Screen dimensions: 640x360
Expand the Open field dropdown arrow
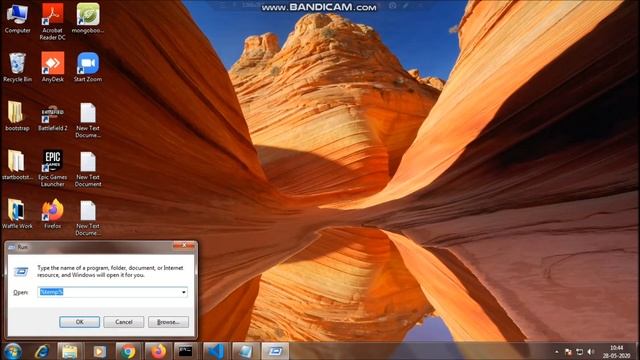tap(184, 292)
